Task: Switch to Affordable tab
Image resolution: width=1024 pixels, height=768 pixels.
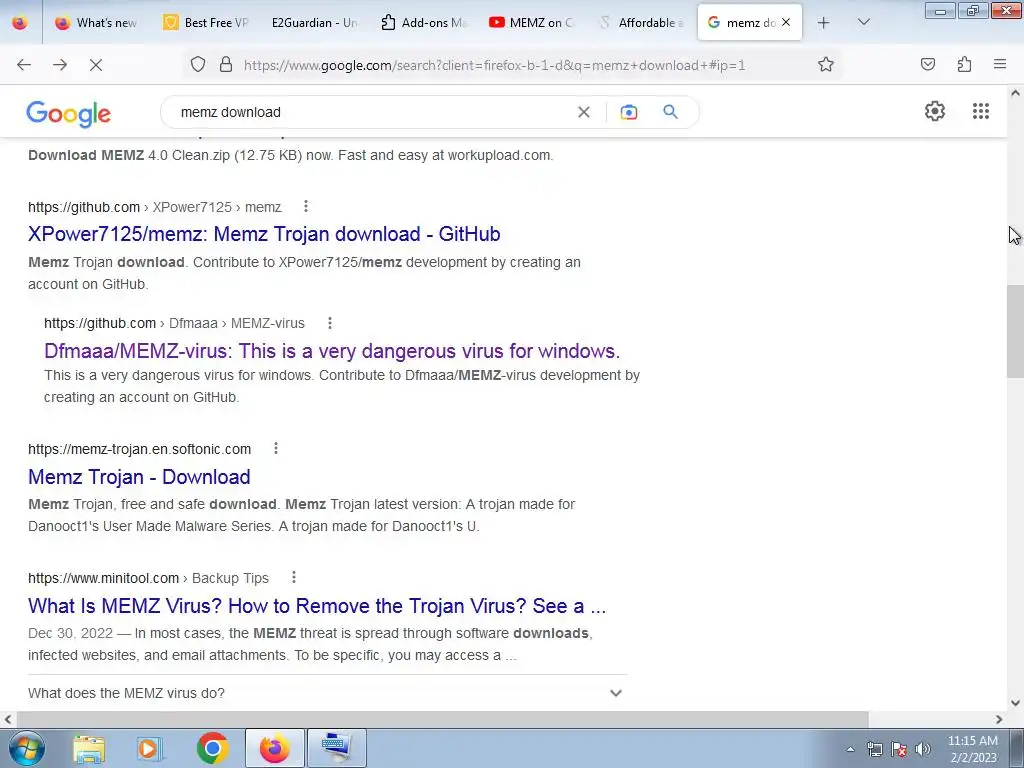Action: (x=641, y=23)
